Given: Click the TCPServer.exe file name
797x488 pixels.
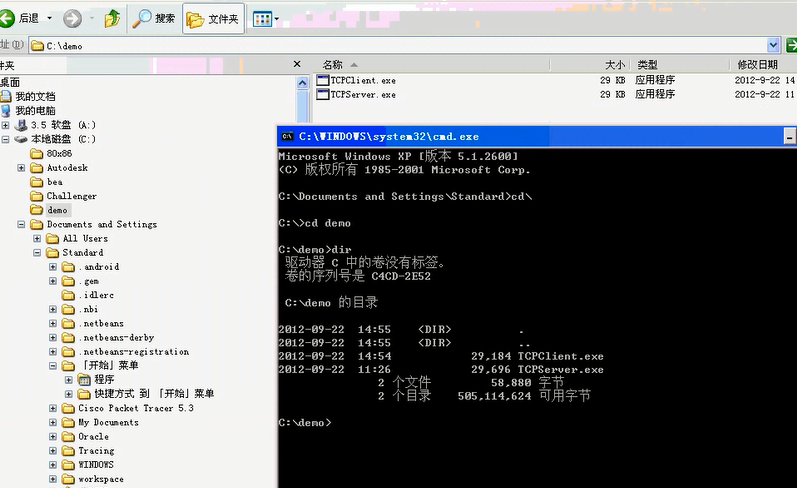Looking at the screenshot, I should point(363,95).
